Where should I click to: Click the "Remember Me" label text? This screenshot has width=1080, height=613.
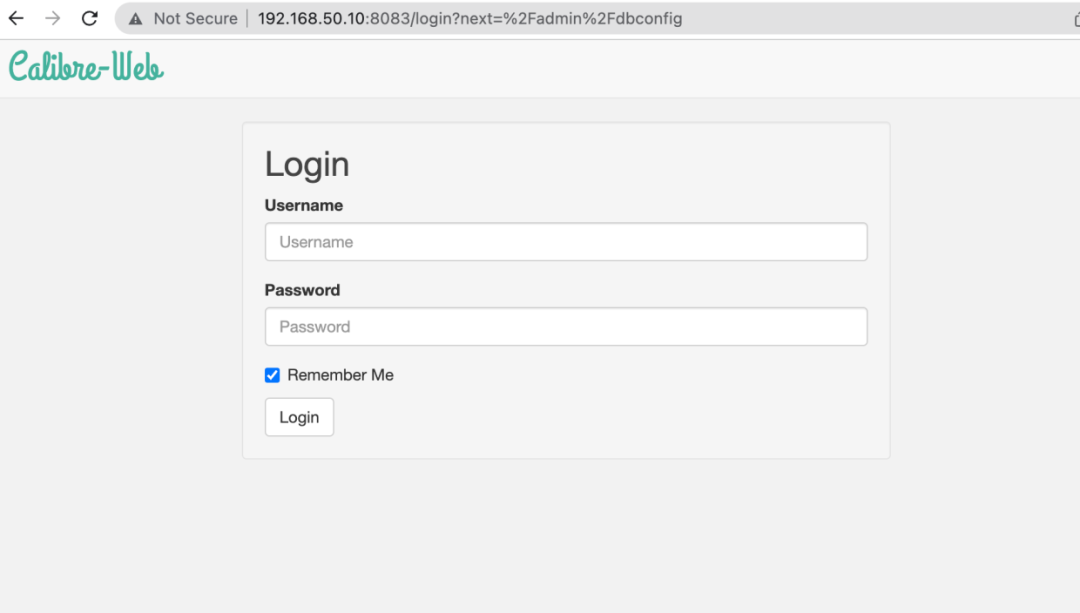340,375
